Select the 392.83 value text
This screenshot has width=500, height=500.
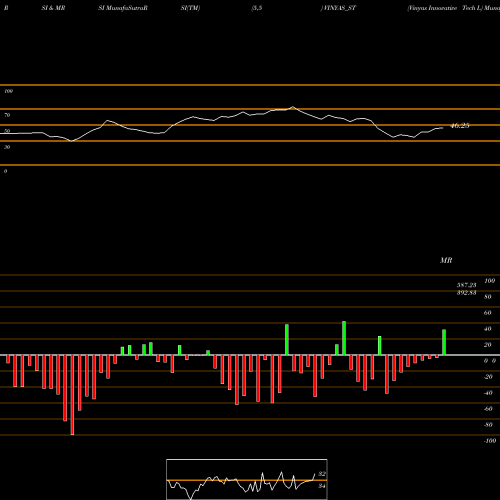(466, 293)
